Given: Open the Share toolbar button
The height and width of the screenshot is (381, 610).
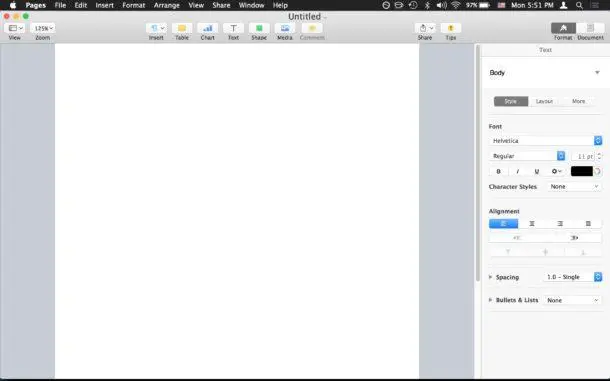Looking at the screenshot, I should click(425, 28).
